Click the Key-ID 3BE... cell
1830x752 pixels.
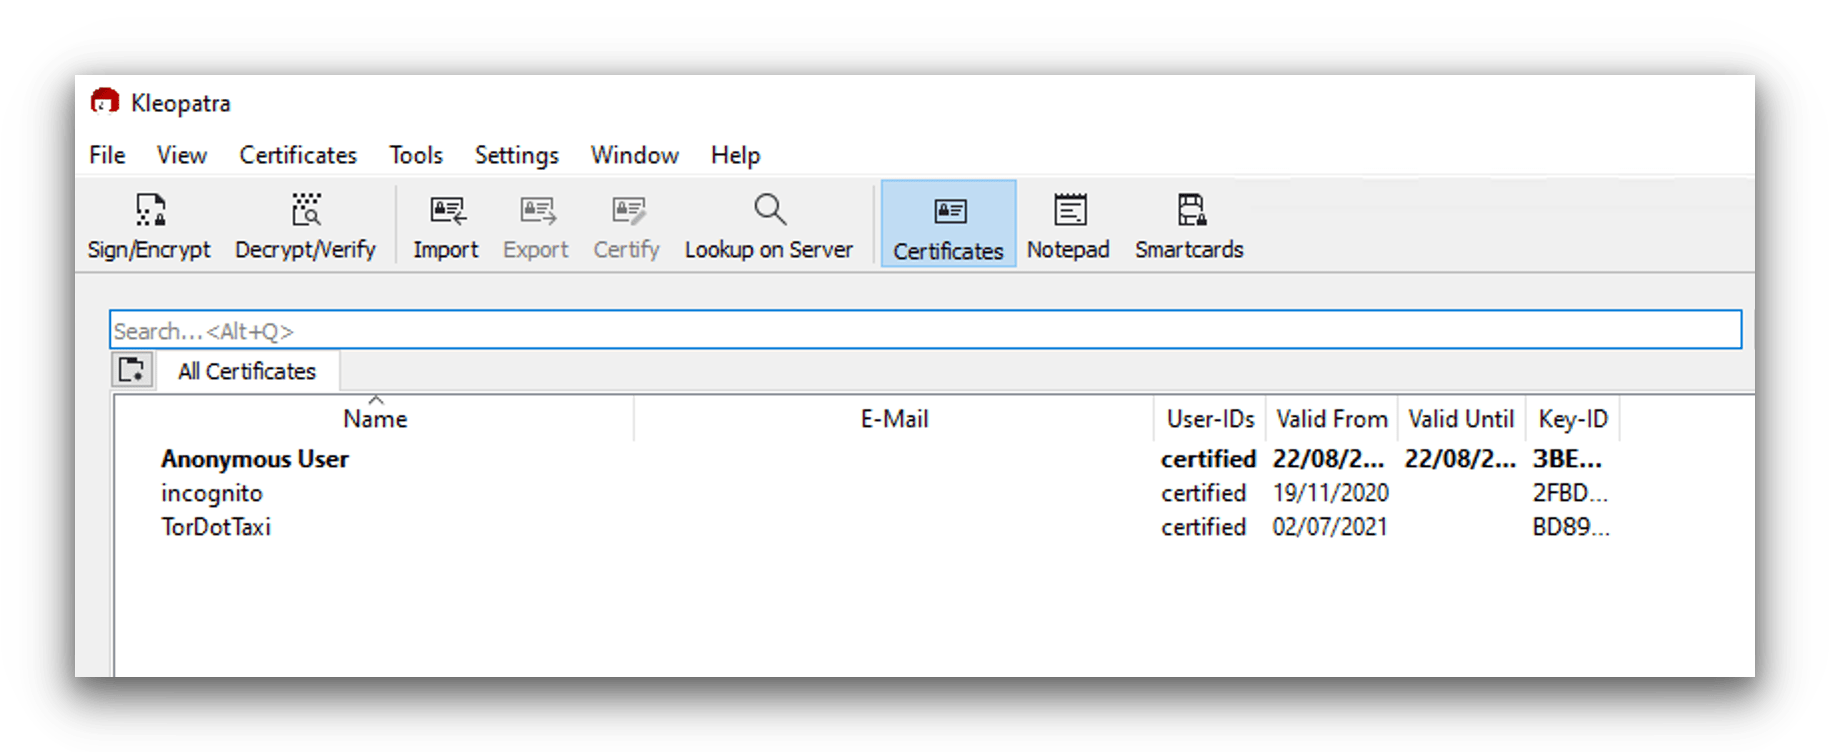[1567, 459]
